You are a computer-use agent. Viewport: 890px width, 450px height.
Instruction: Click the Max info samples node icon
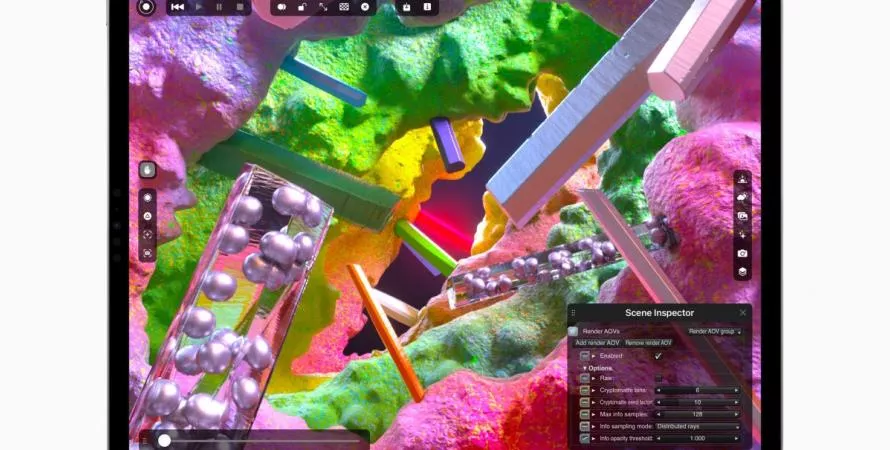tap(585, 414)
